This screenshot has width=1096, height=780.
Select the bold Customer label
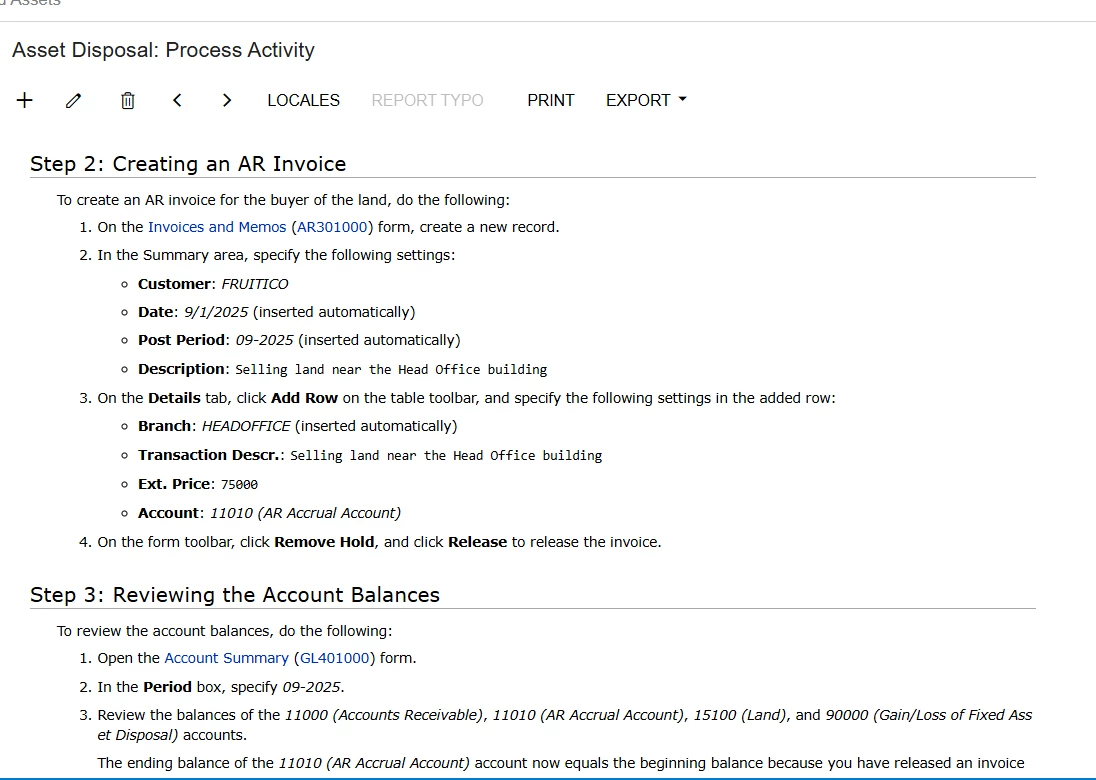pyautogui.click(x=174, y=284)
